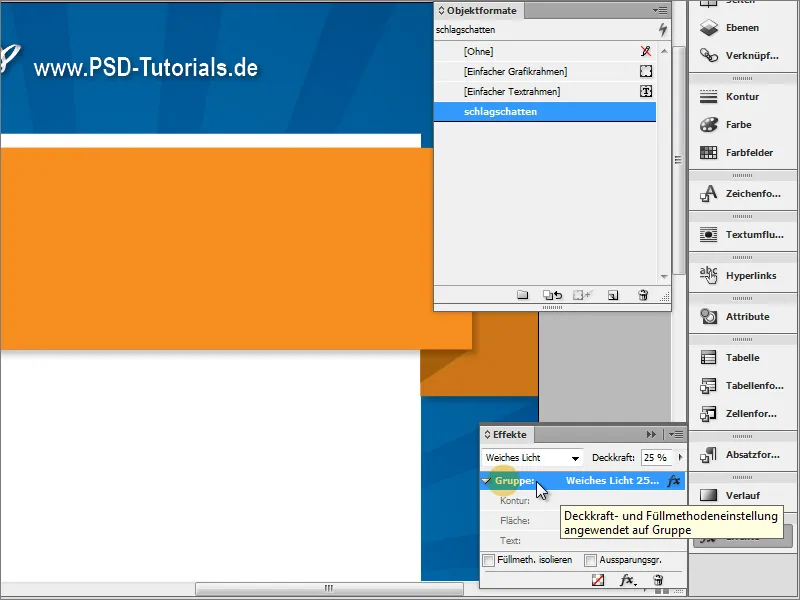Click fx icon on Gruppe row
Image resolution: width=800 pixels, height=600 pixels.
pos(673,481)
